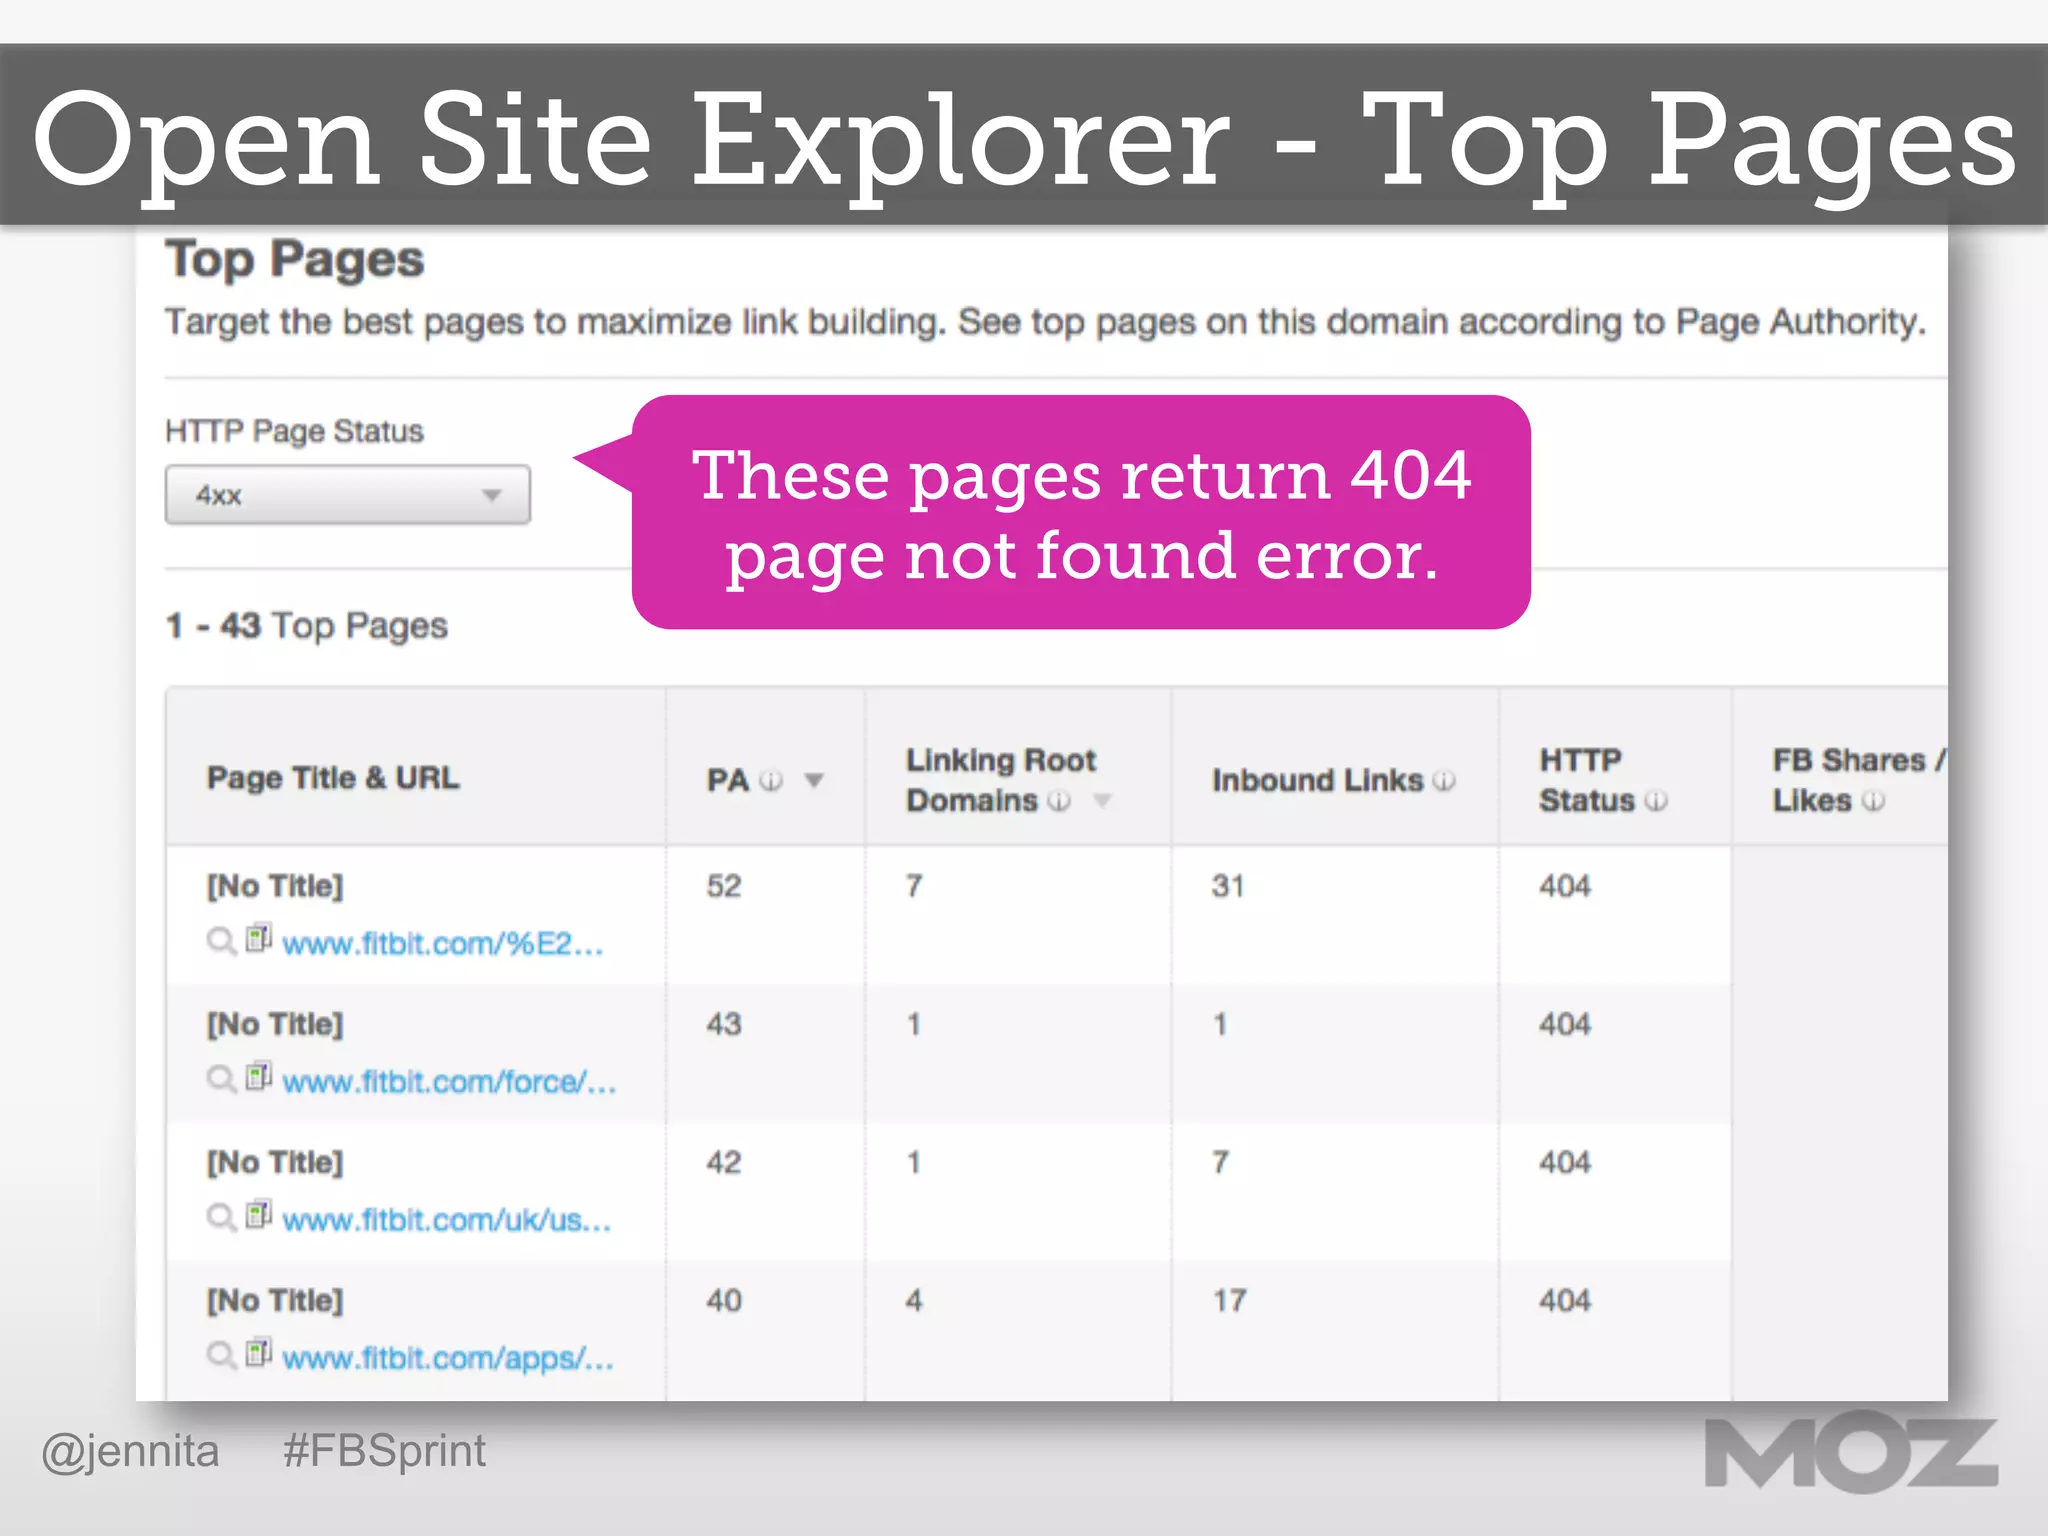
Task: Click the #FBSprint hashtag
Action: (384, 1451)
